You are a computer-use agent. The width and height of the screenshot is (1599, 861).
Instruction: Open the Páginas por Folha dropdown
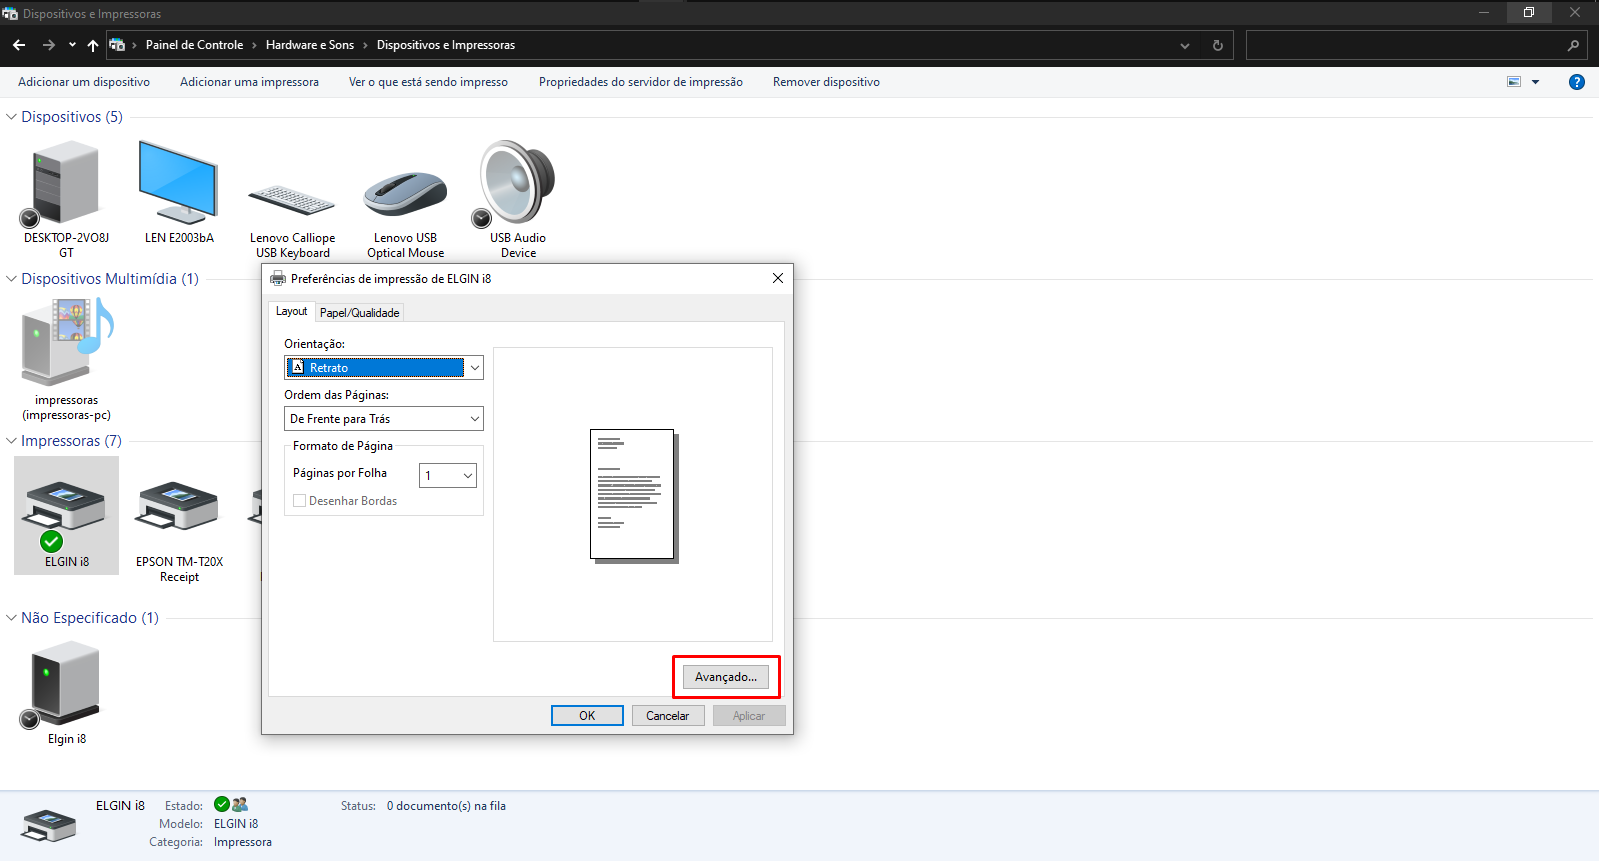[447, 476]
